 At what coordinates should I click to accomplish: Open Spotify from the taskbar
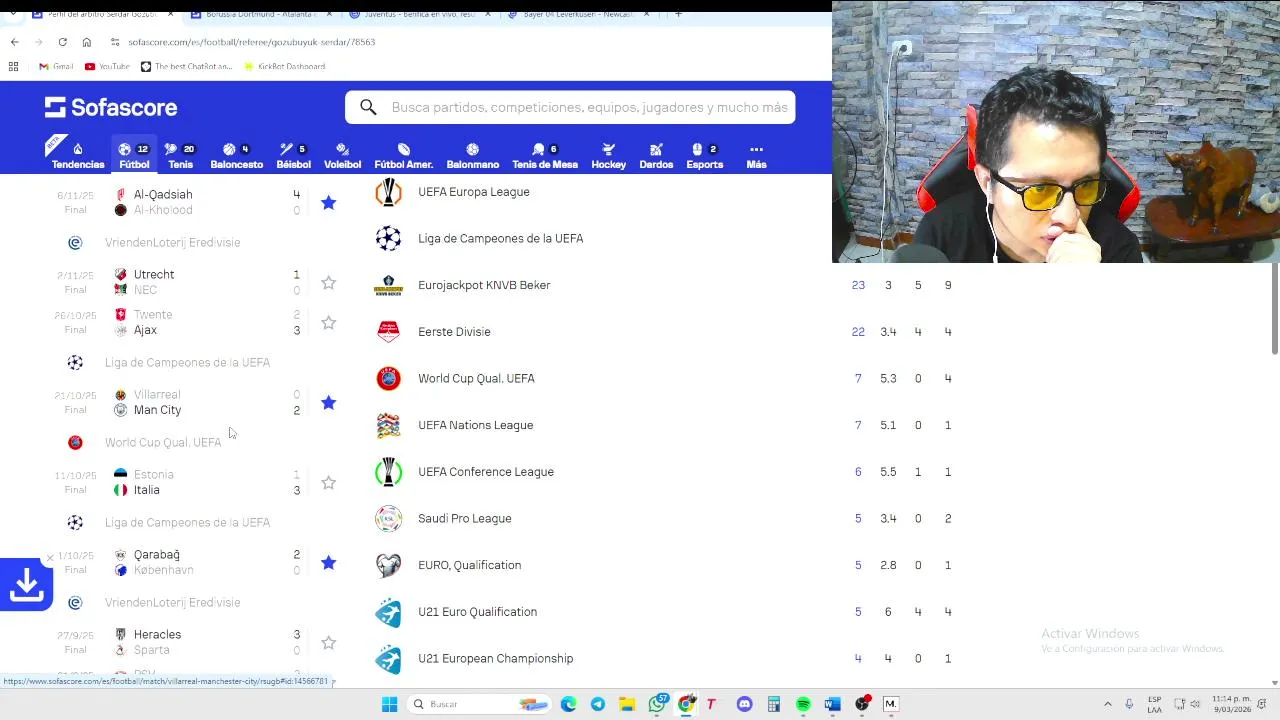803,704
